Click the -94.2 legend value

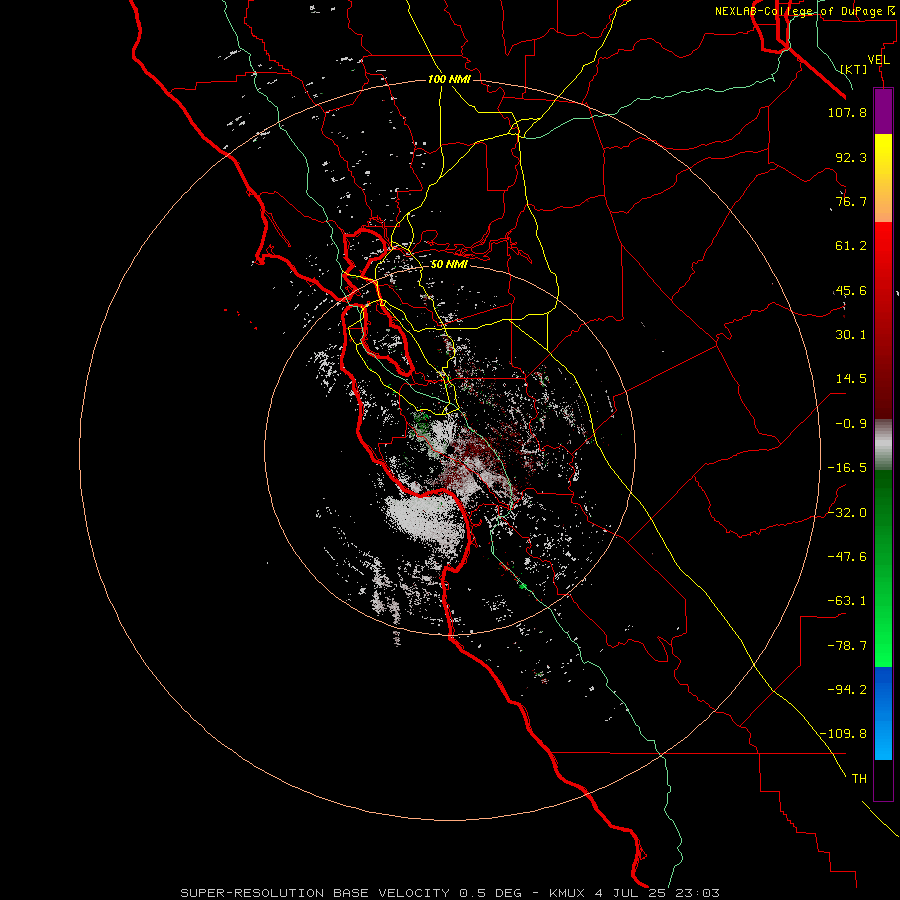pos(847,690)
